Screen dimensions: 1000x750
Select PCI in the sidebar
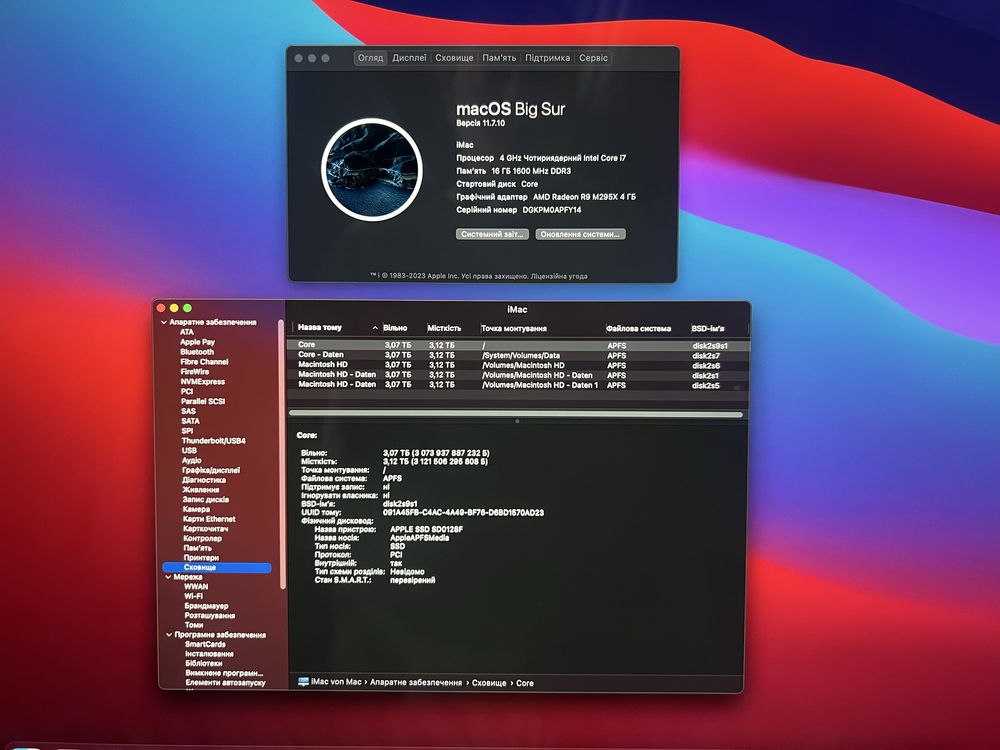coord(187,392)
